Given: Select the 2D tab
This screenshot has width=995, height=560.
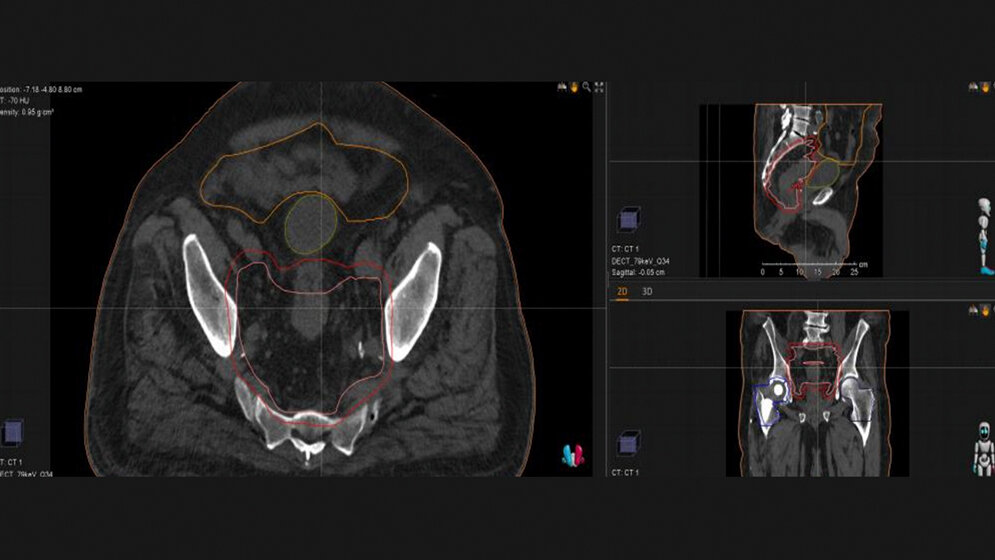Looking at the screenshot, I should (x=621, y=292).
